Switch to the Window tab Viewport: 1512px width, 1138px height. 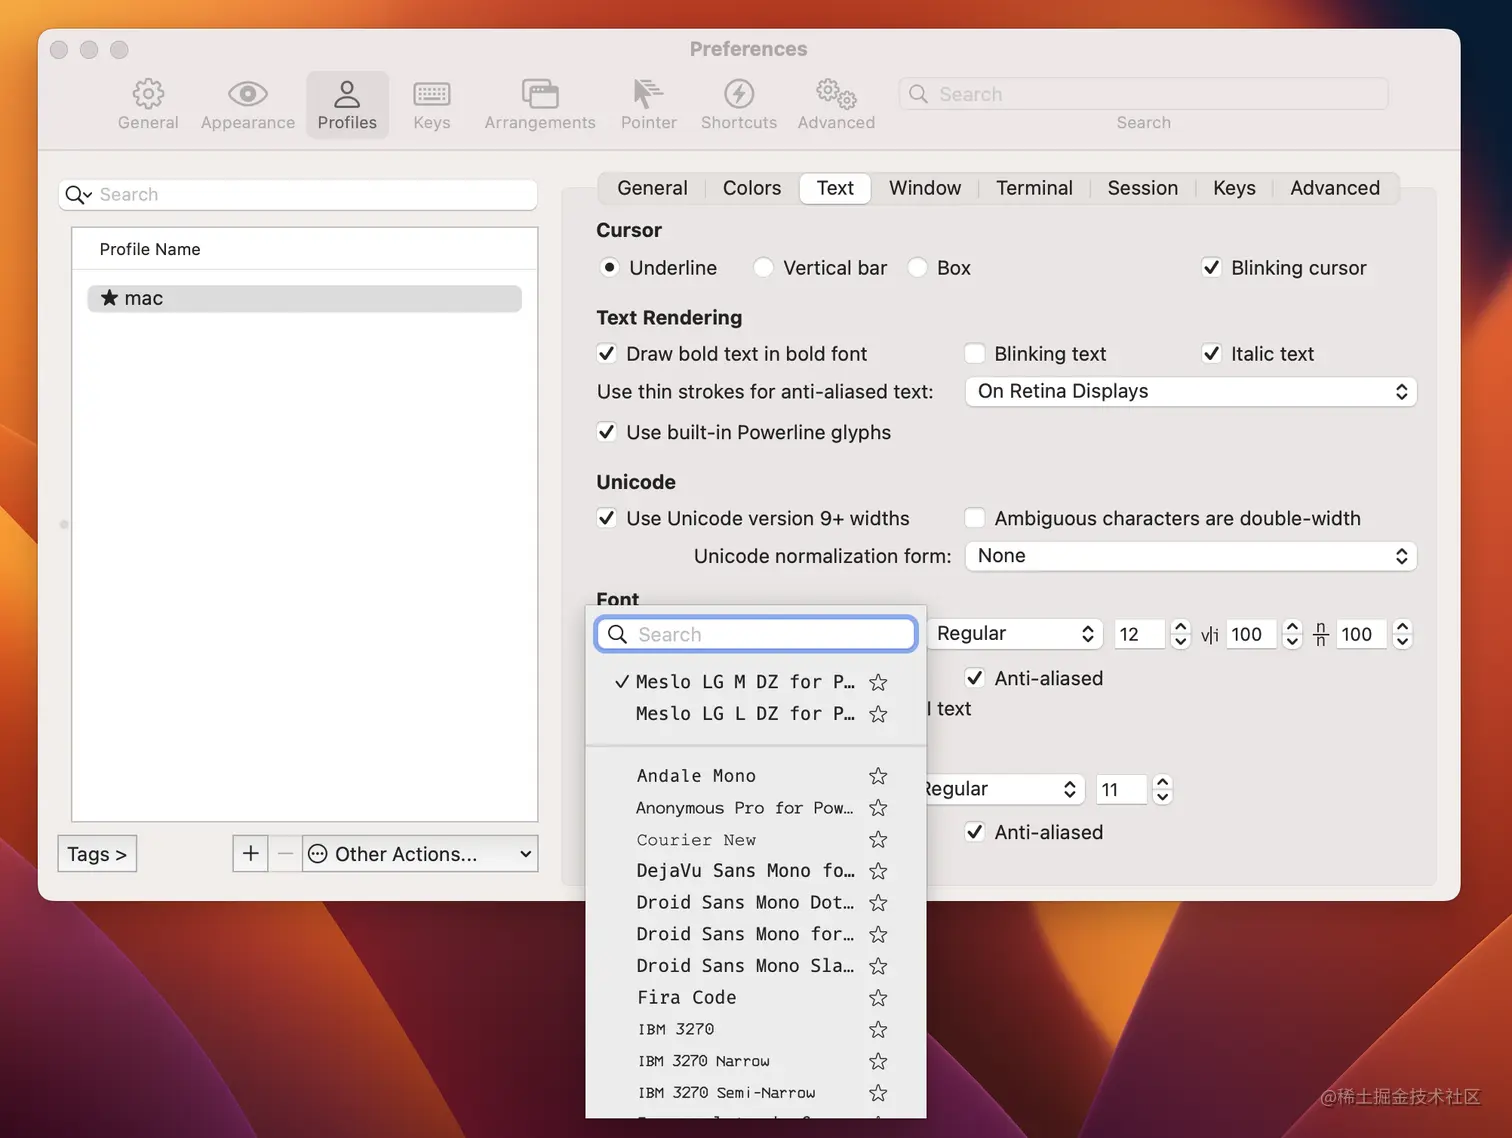click(925, 188)
